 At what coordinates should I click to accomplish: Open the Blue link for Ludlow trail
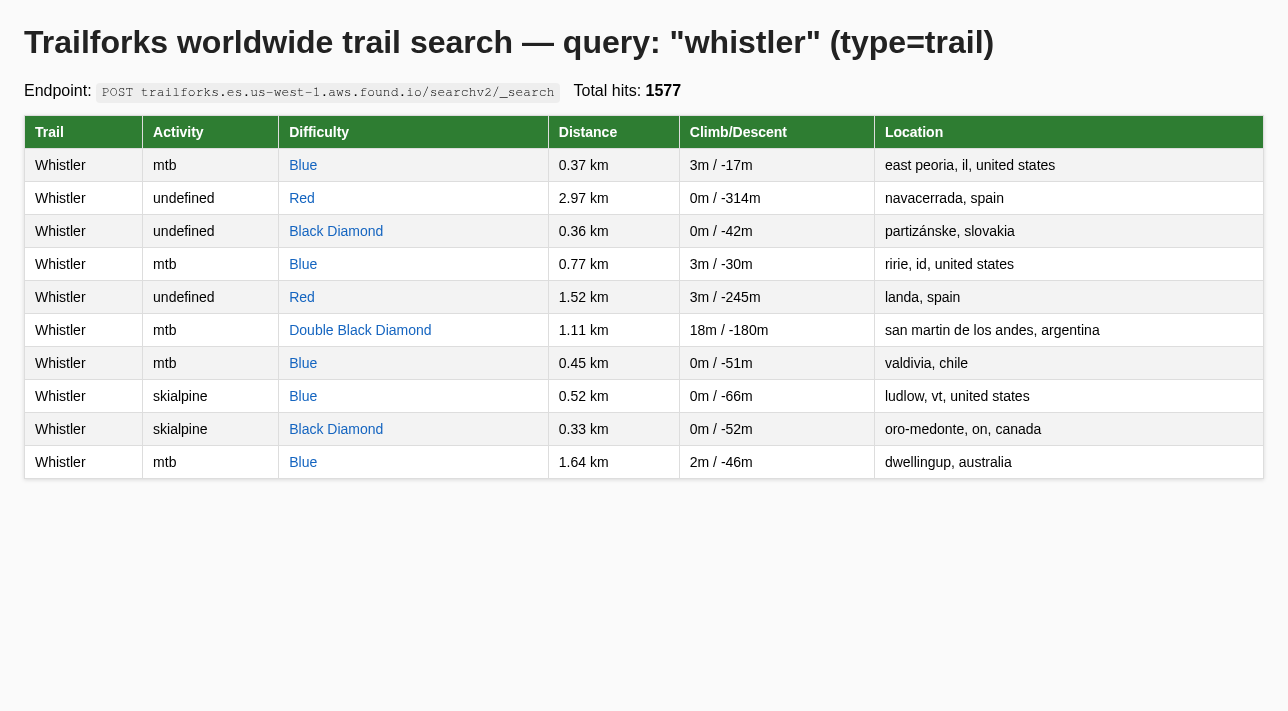pyautogui.click(x=303, y=396)
